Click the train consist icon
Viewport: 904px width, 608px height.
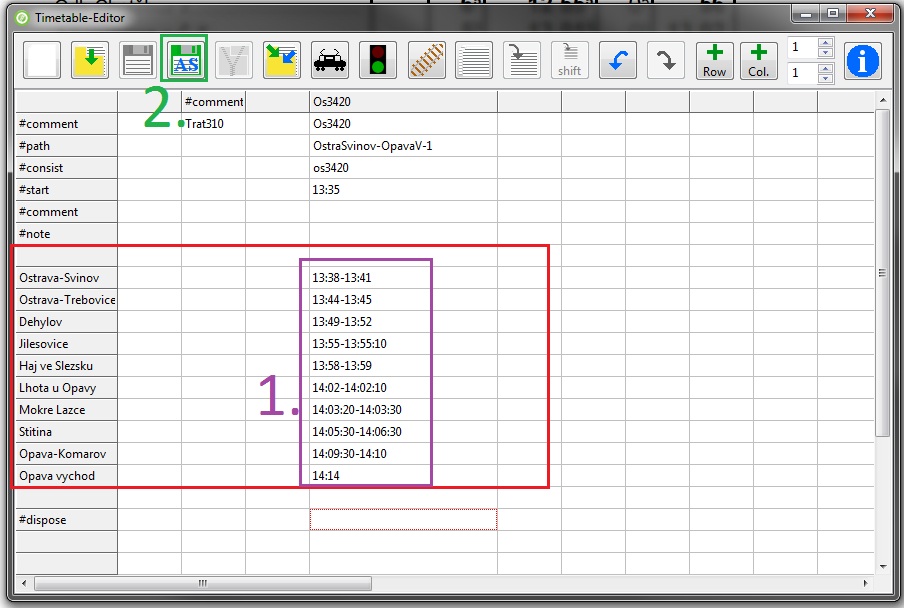pos(330,60)
